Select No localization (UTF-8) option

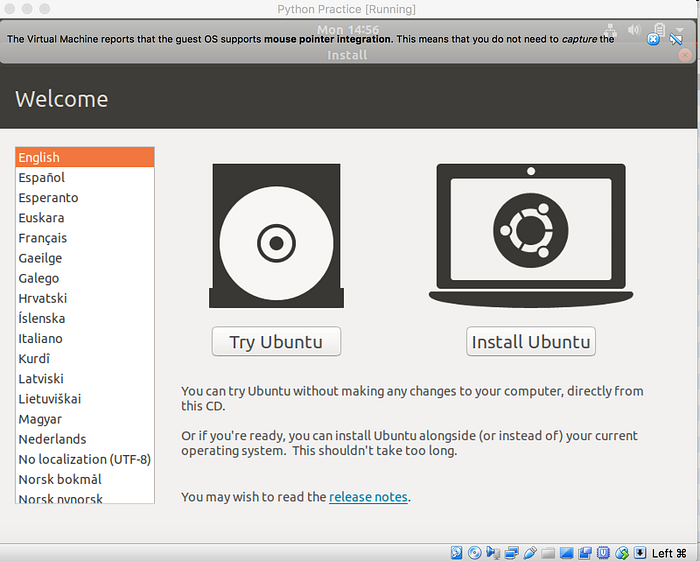click(85, 459)
